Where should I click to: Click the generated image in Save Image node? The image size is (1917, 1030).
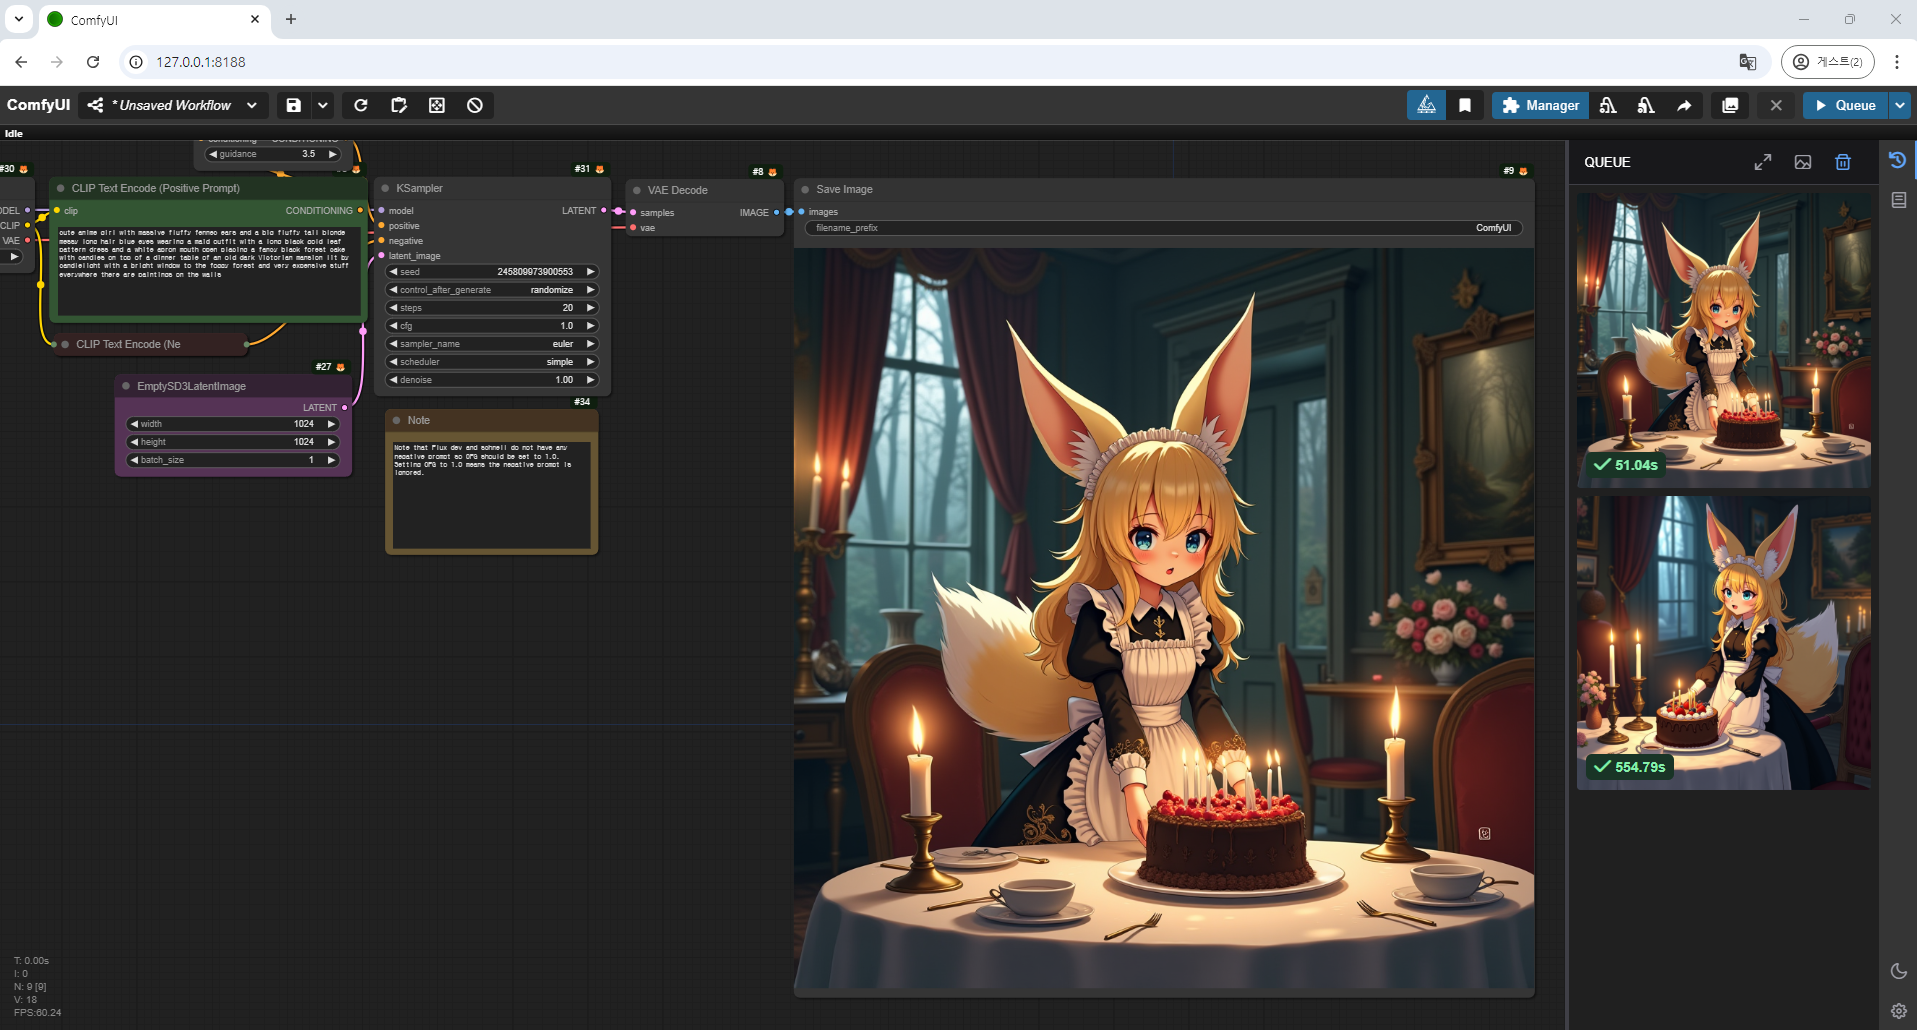[1164, 619]
